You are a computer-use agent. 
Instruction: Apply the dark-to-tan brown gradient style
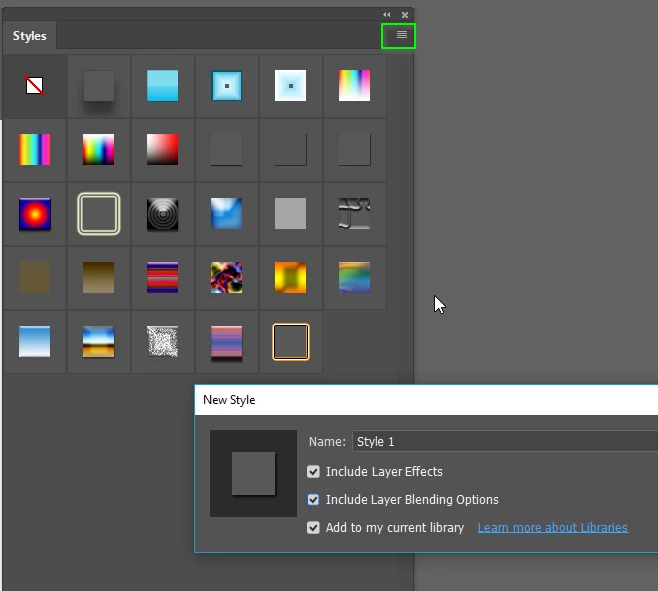point(99,278)
